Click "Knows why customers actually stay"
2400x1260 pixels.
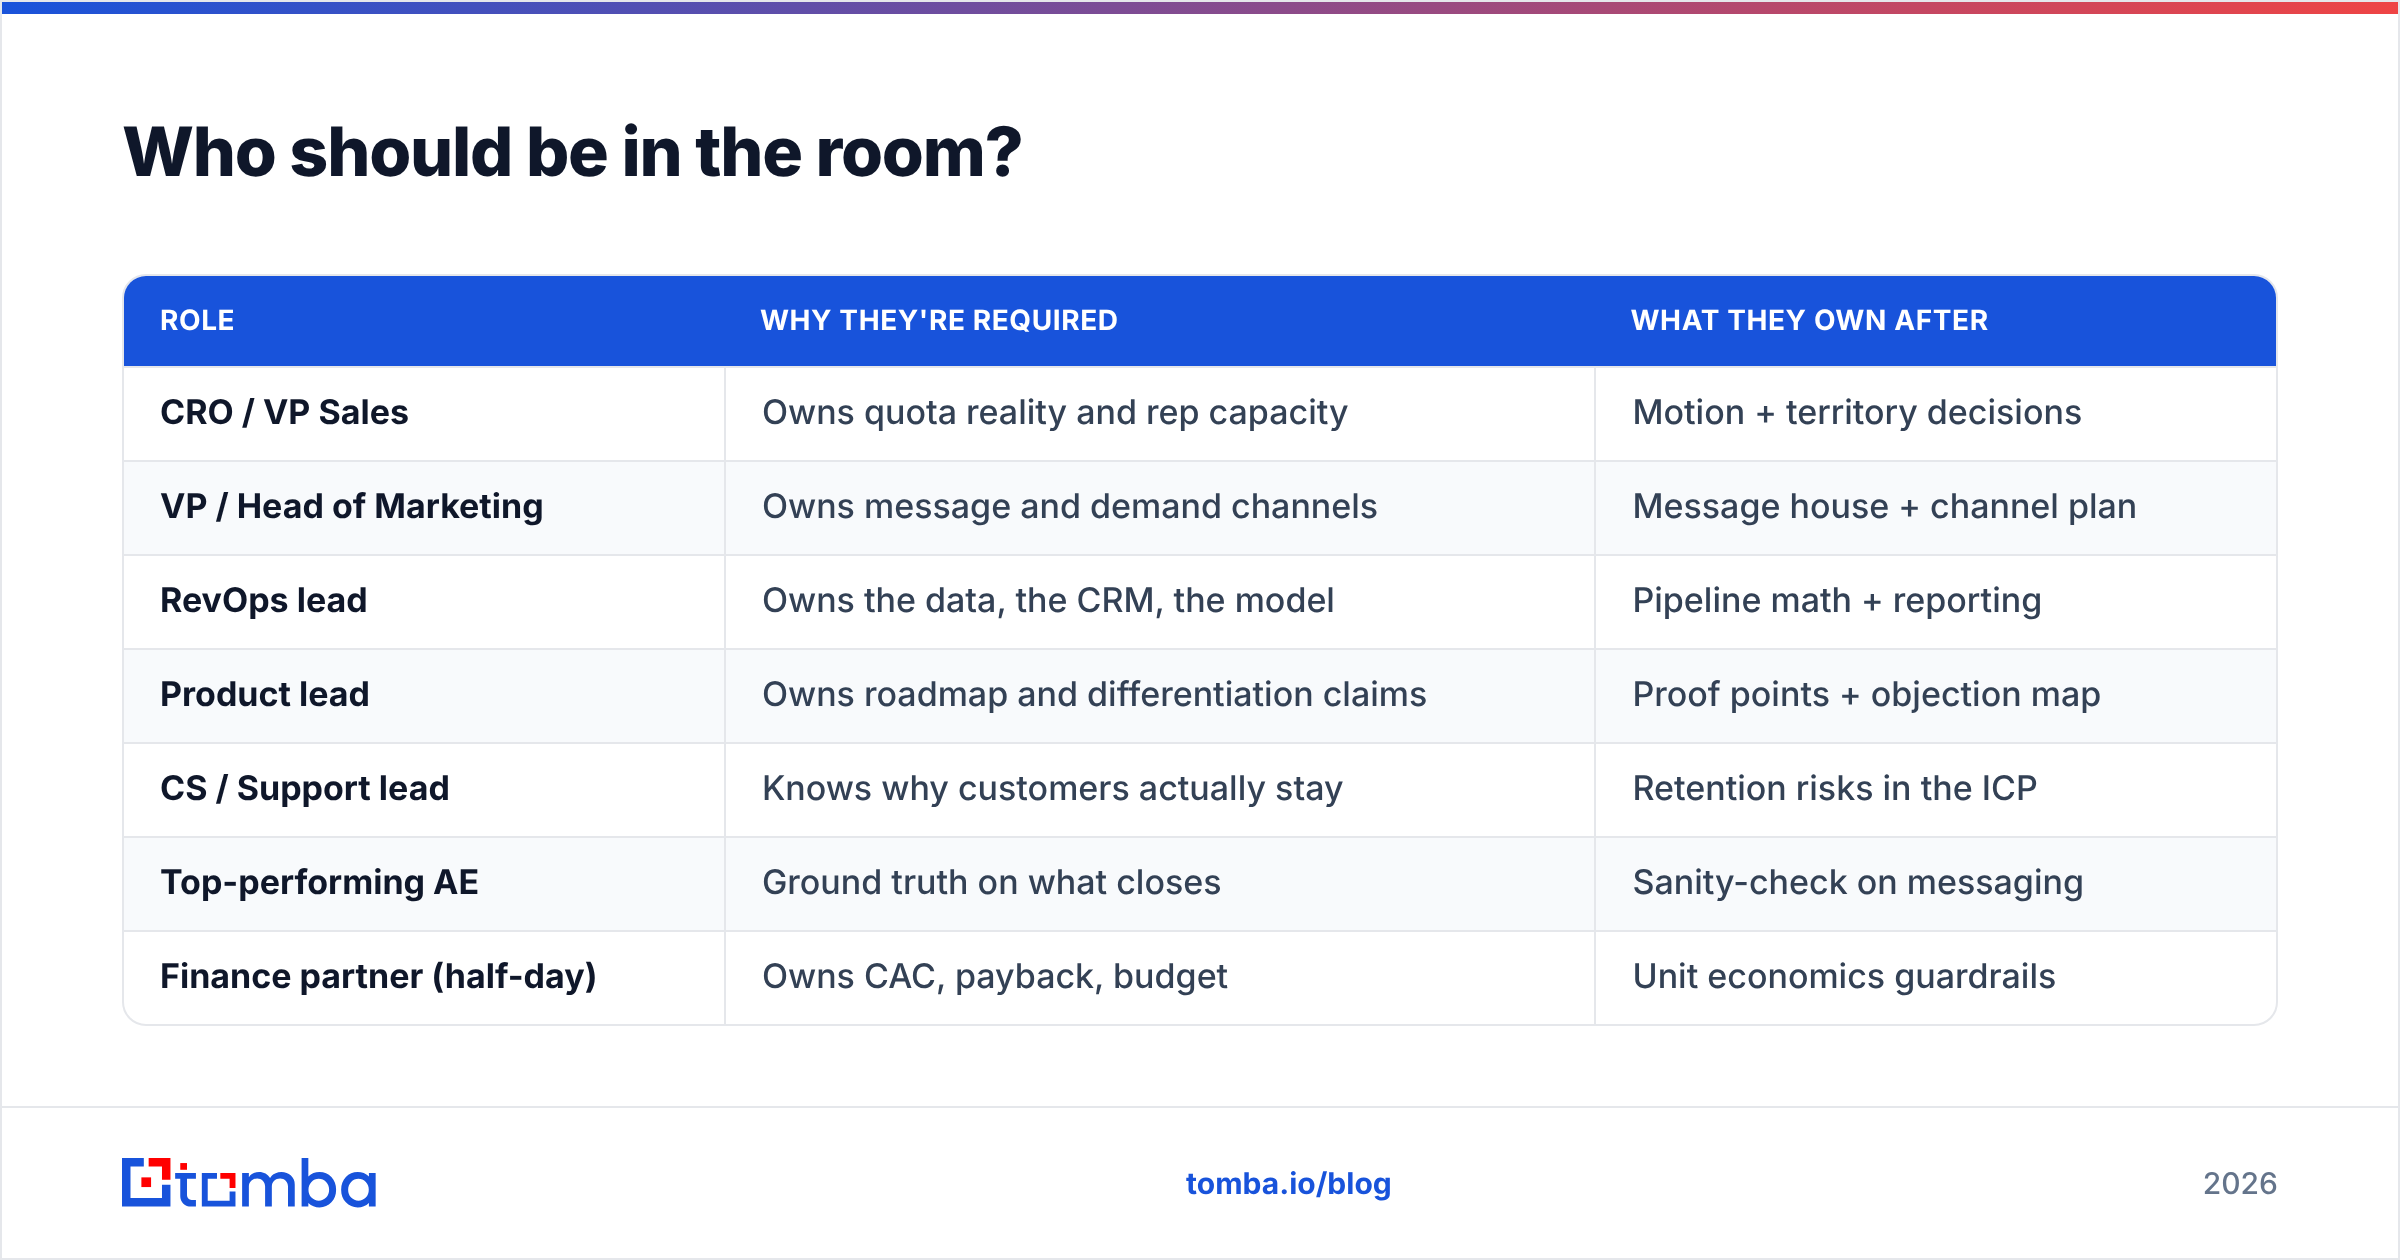point(1052,789)
